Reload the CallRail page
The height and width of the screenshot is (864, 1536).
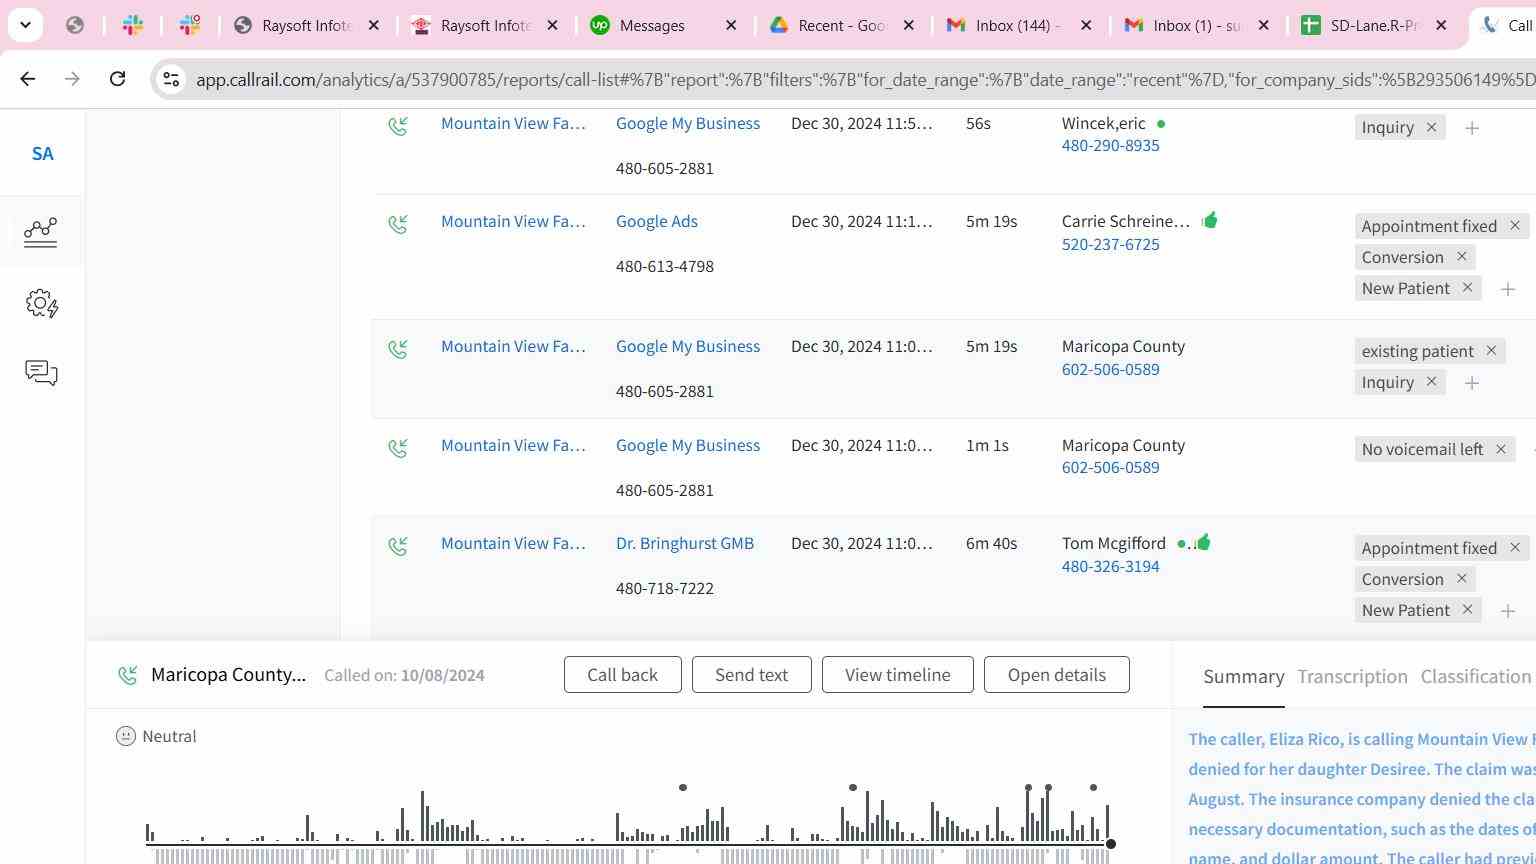[117, 79]
